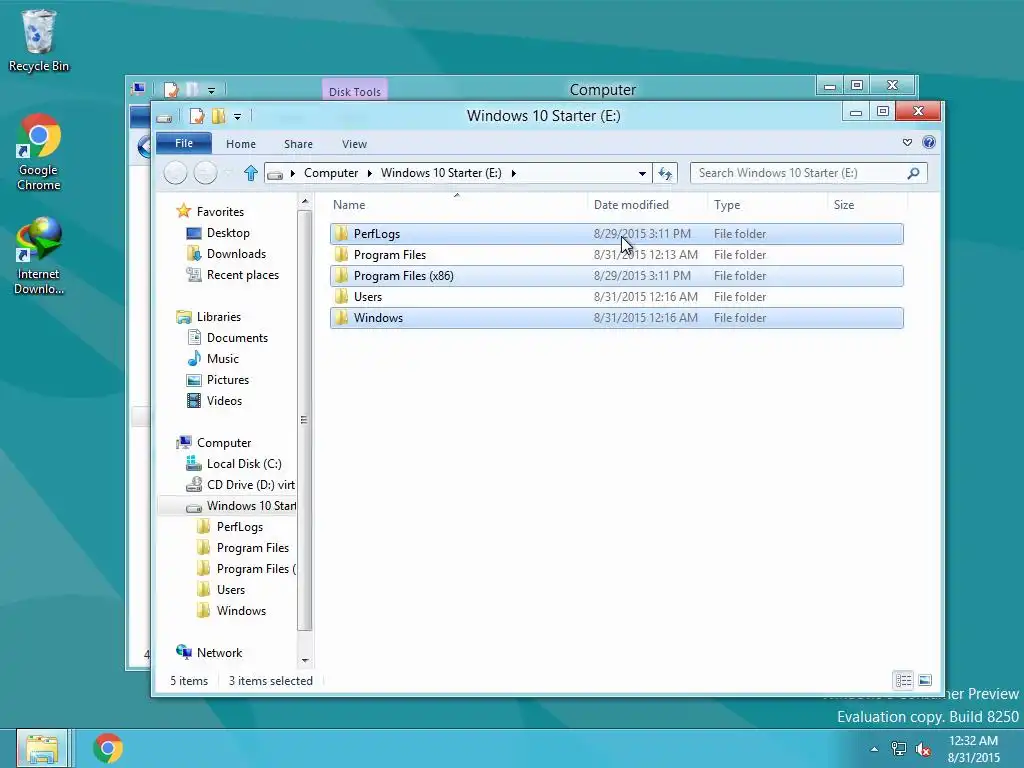The height and width of the screenshot is (768, 1024).
Task: Click Computer in the address bar breadcrumb
Action: click(331, 173)
